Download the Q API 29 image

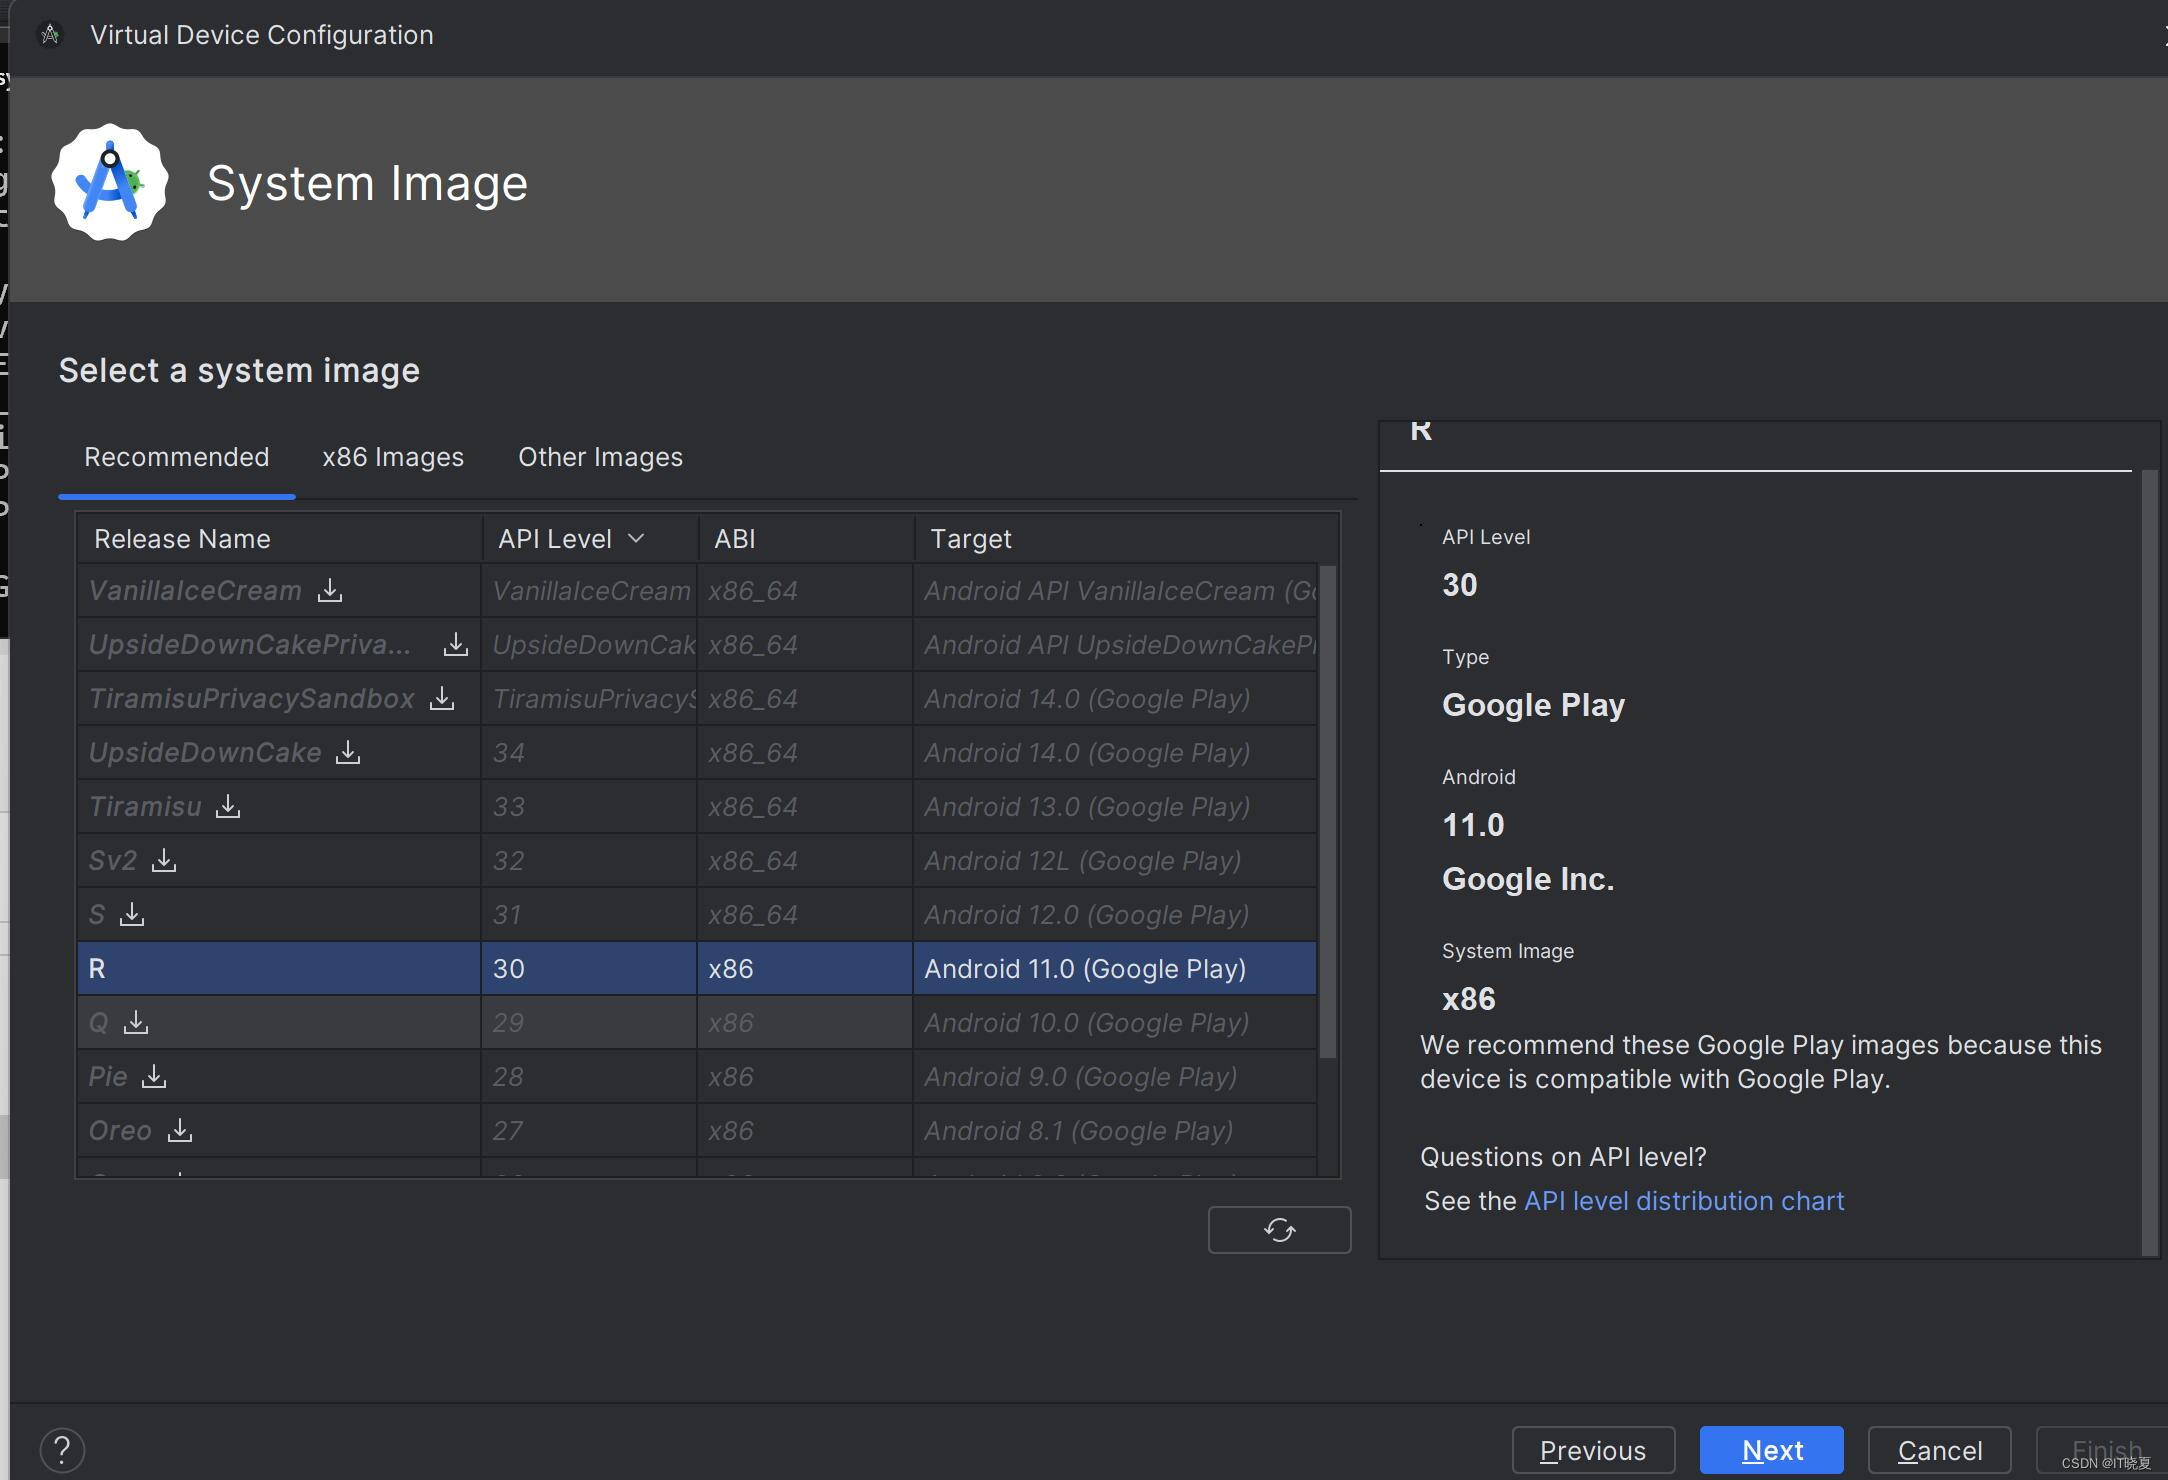pyautogui.click(x=136, y=1023)
